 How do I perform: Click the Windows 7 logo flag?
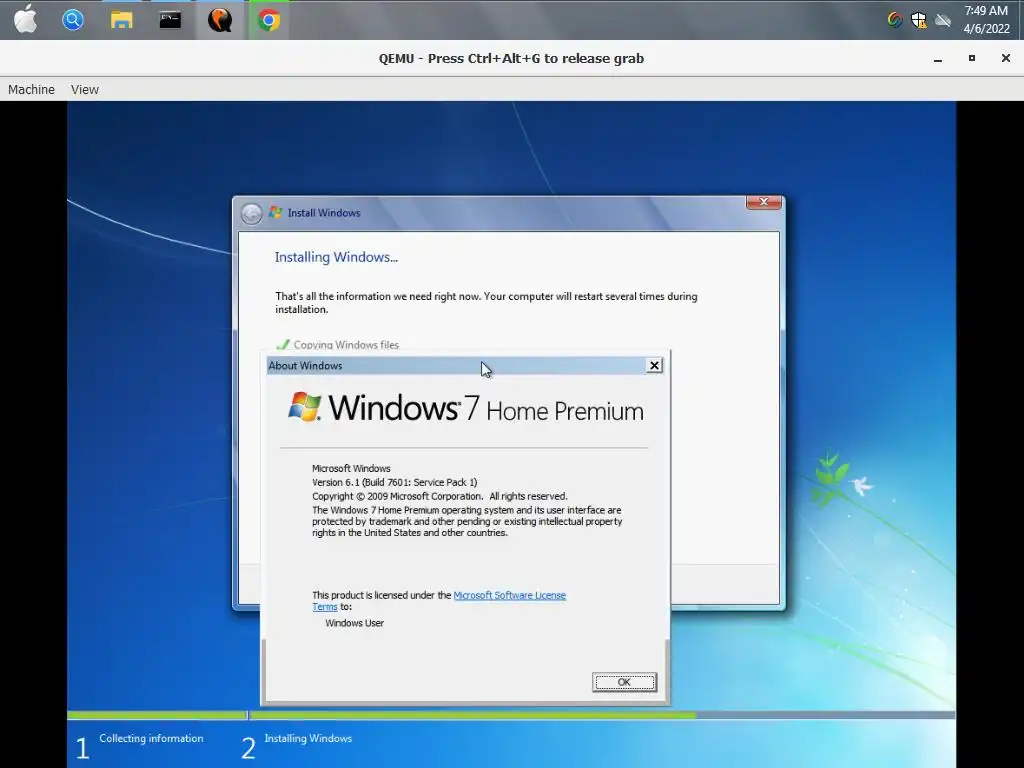[305, 407]
